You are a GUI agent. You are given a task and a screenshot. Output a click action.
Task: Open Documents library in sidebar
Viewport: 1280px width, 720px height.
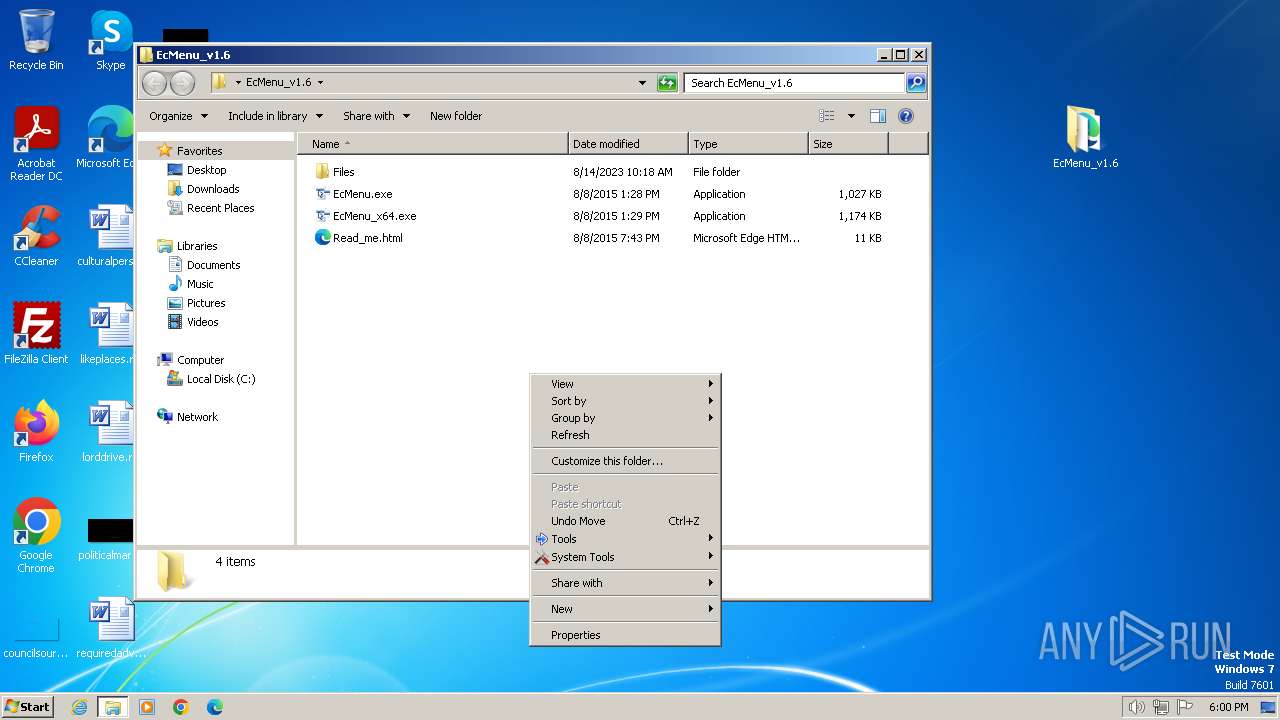[x=213, y=265]
